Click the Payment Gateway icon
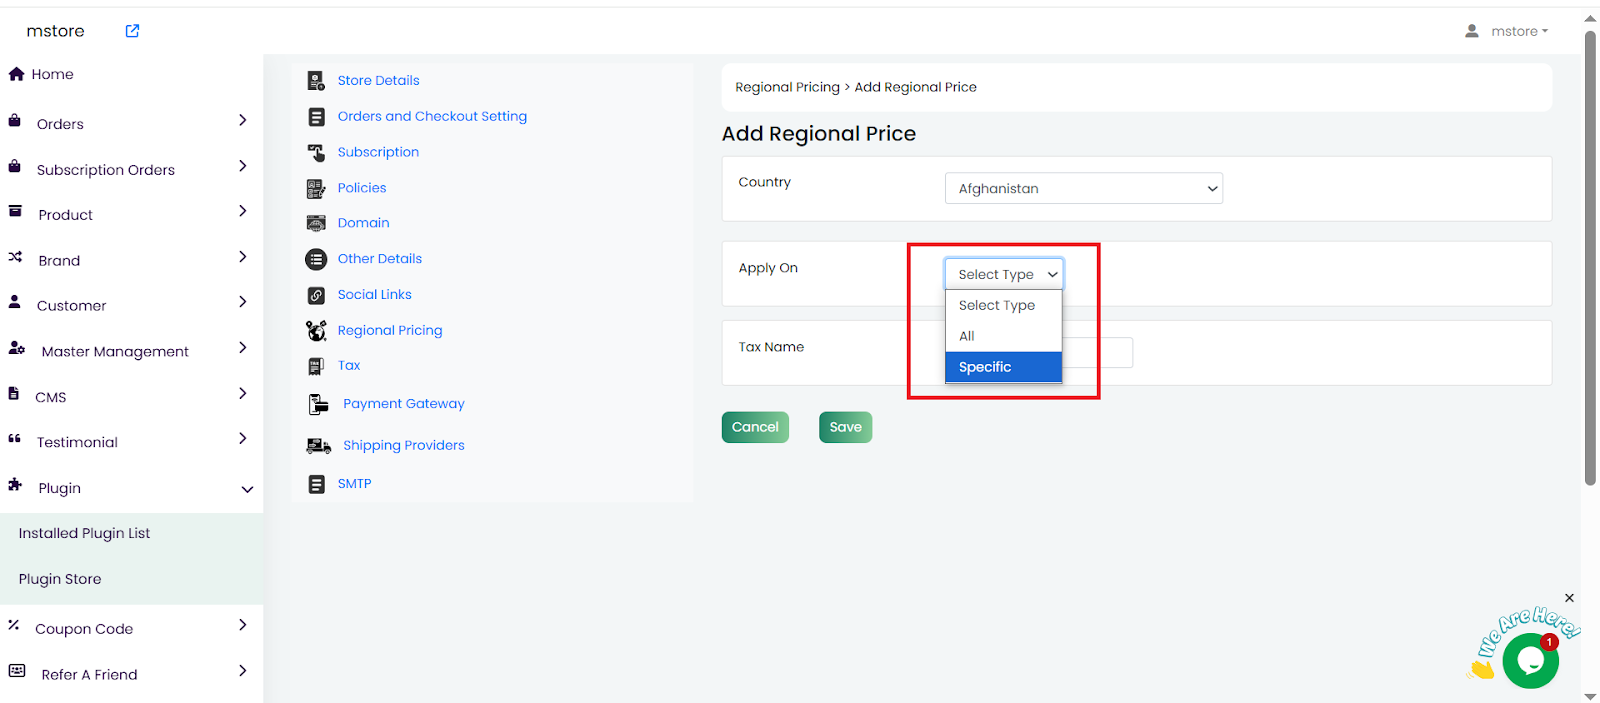 click(x=318, y=404)
